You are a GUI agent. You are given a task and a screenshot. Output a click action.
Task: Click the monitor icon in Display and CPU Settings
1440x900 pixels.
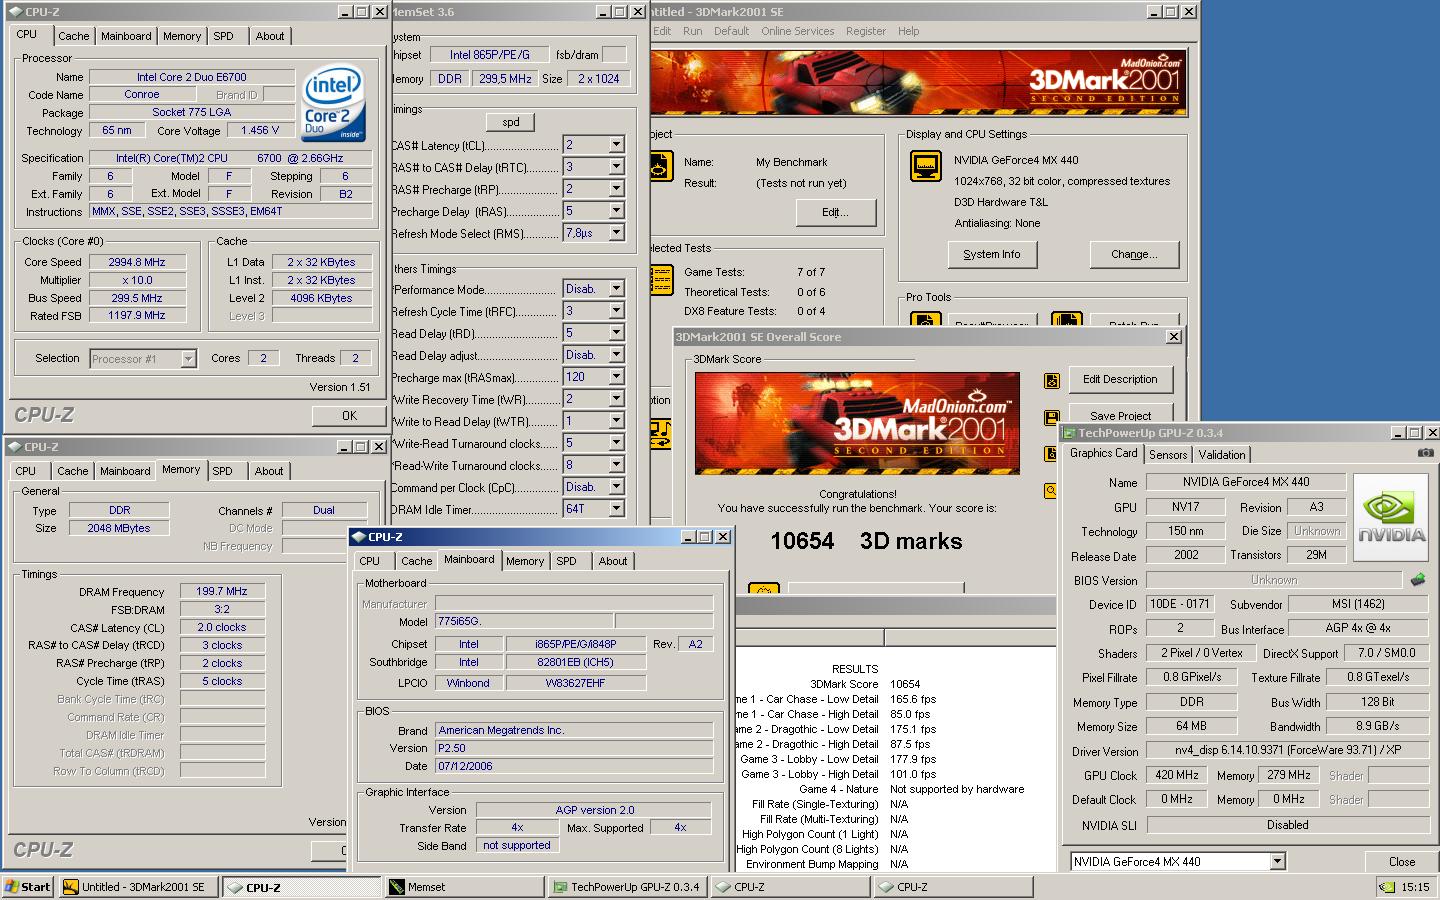(926, 166)
